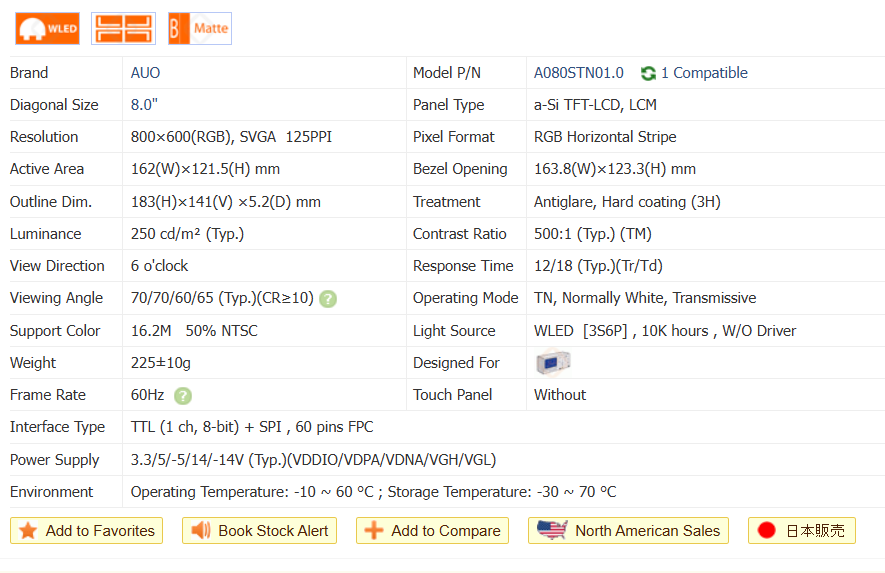
Task: Click the orange panel layout badge
Action: pos(123,28)
